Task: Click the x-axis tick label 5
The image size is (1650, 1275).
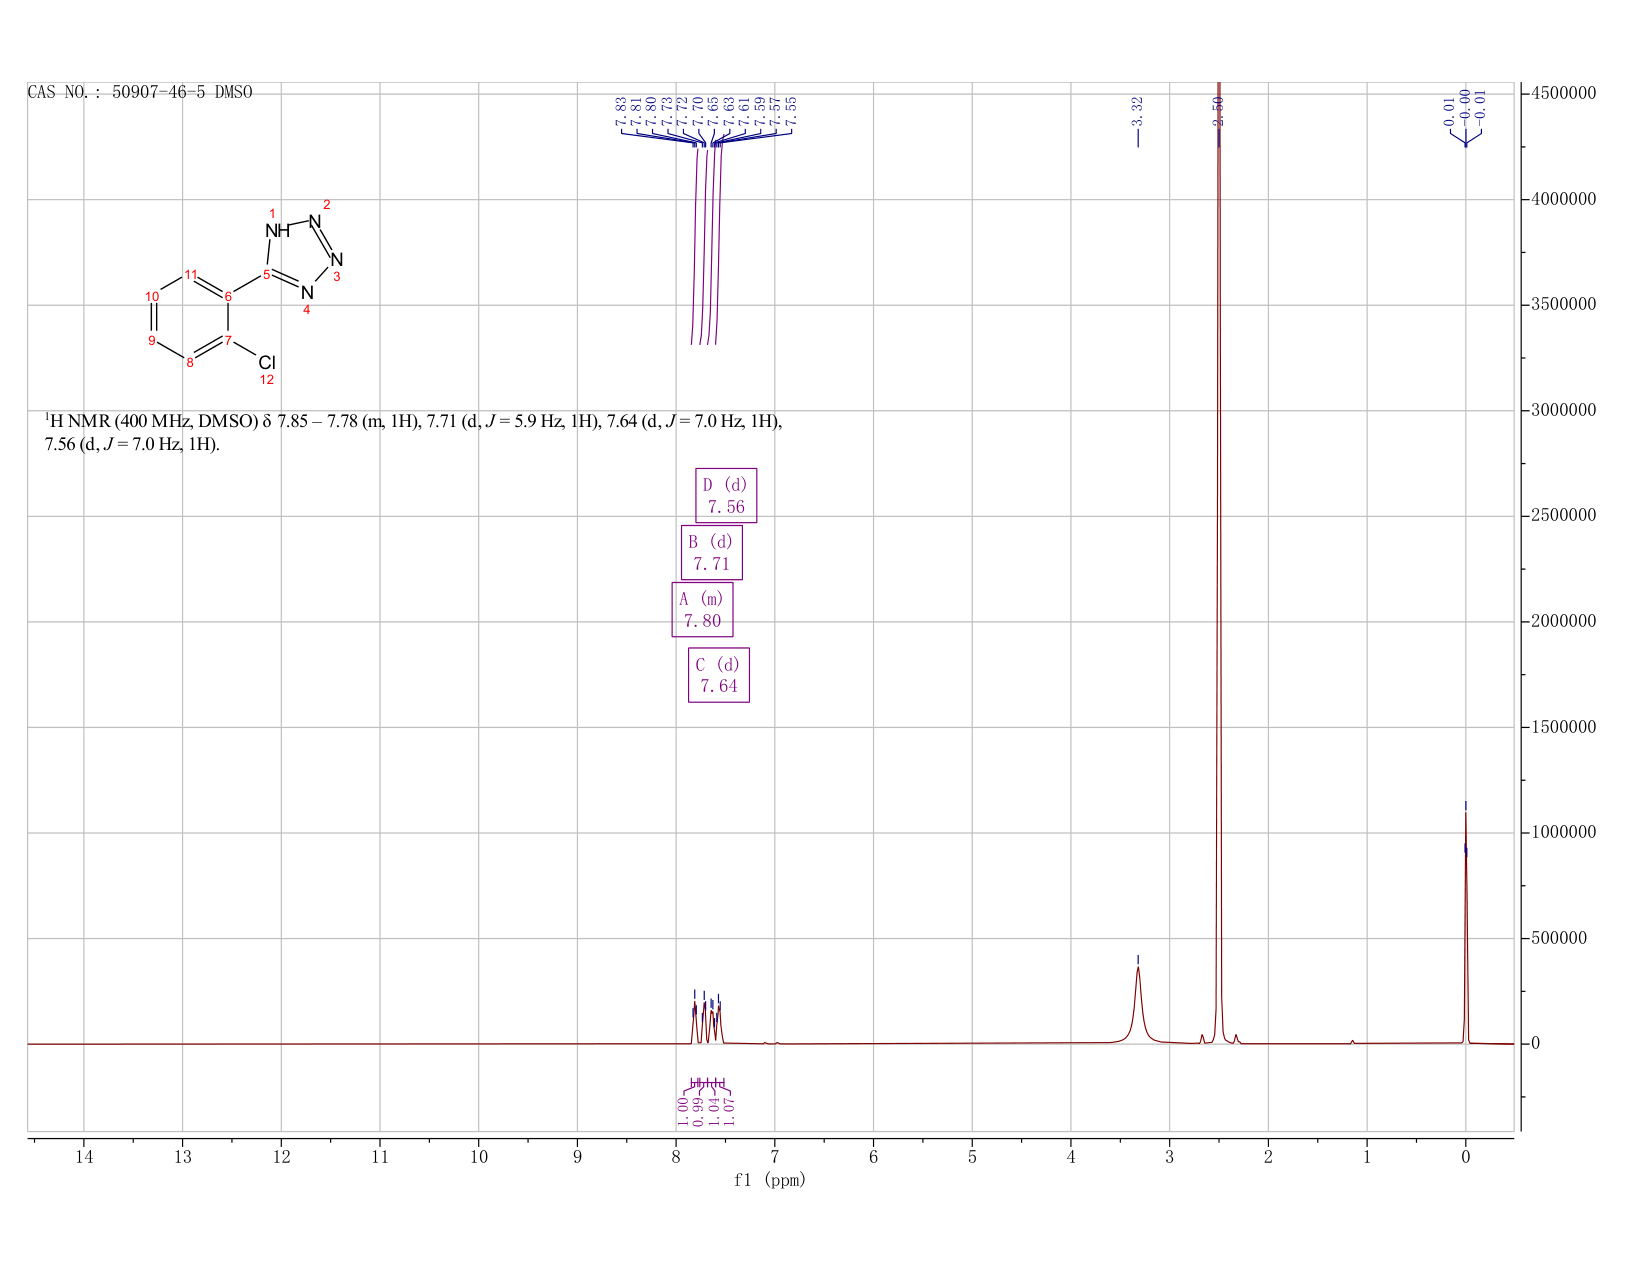Action: click(x=972, y=1157)
